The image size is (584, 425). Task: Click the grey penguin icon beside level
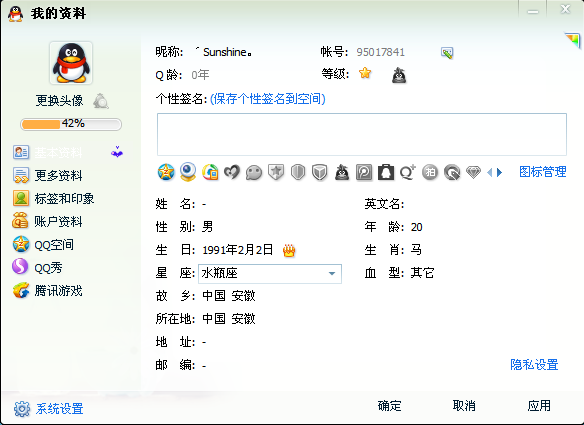(399, 75)
